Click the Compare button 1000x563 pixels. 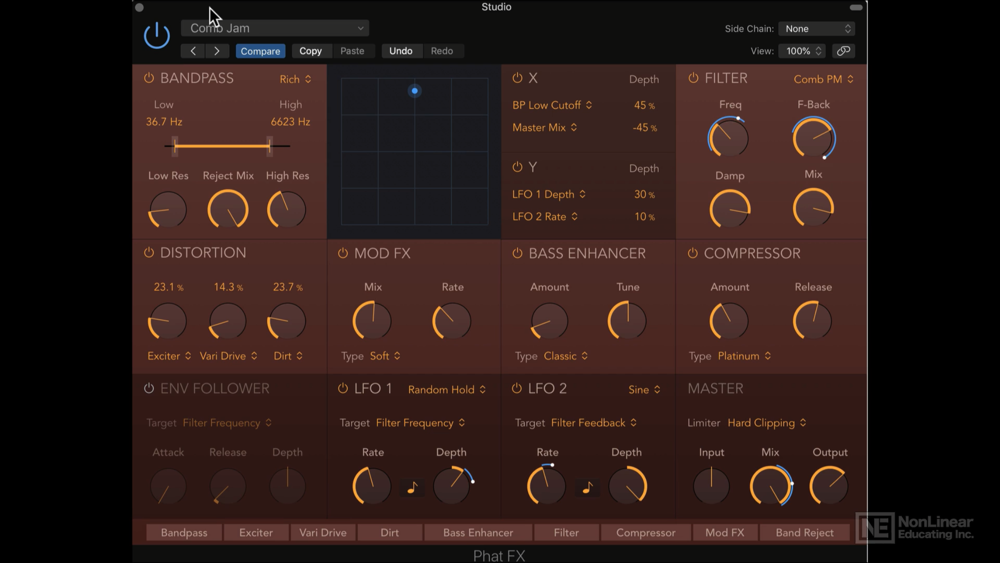260,51
